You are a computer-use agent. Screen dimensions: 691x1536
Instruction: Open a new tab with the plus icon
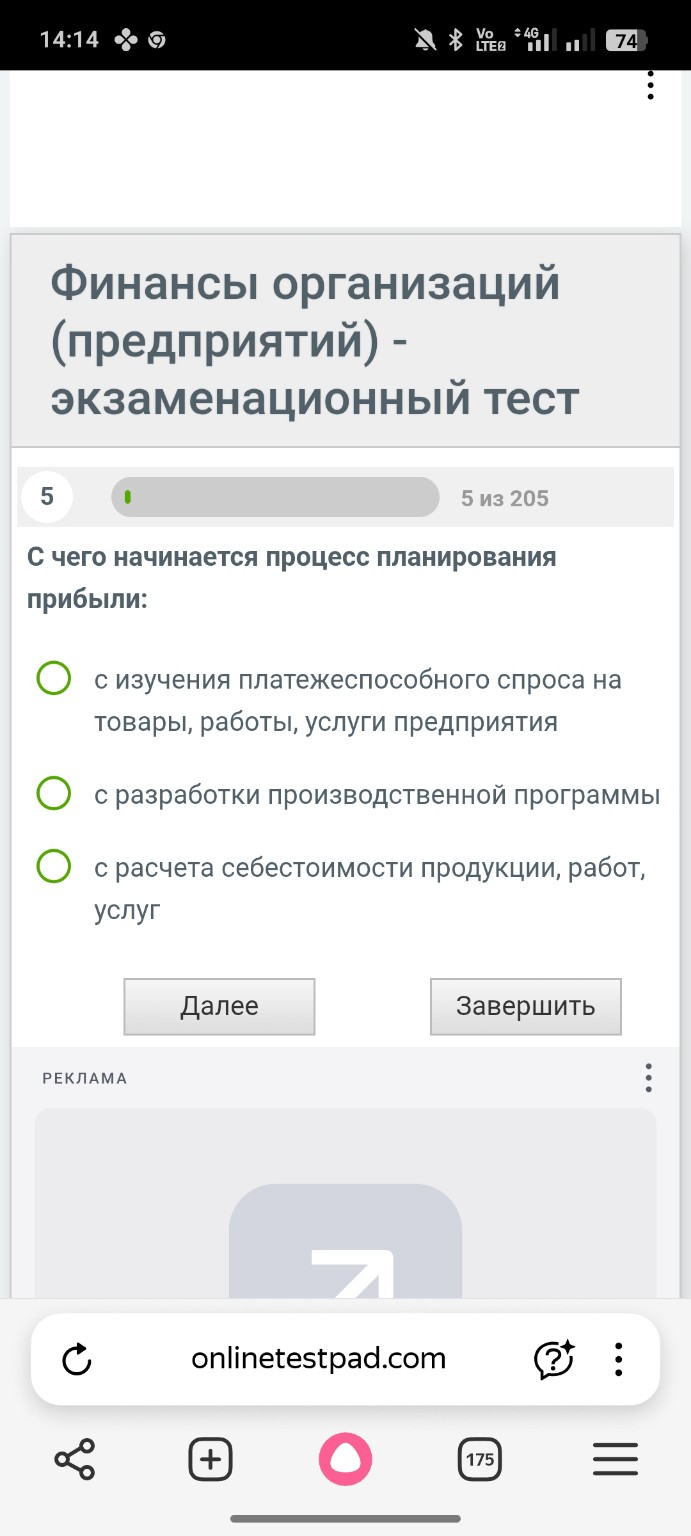coord(210,1459)
